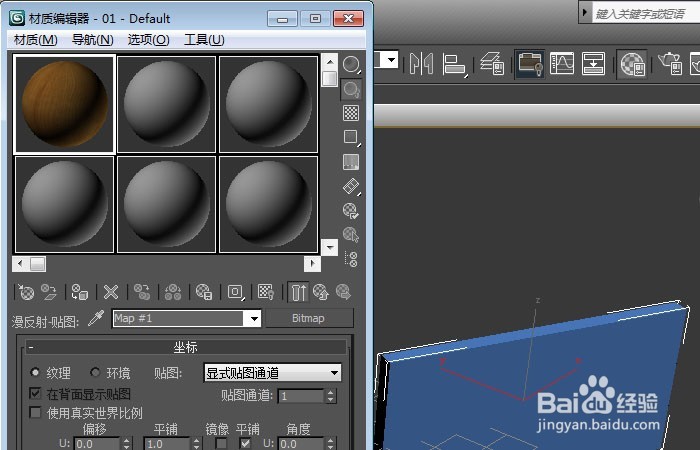
Task: Uncheck the 平铺 U checkbox
Action: 245,443
